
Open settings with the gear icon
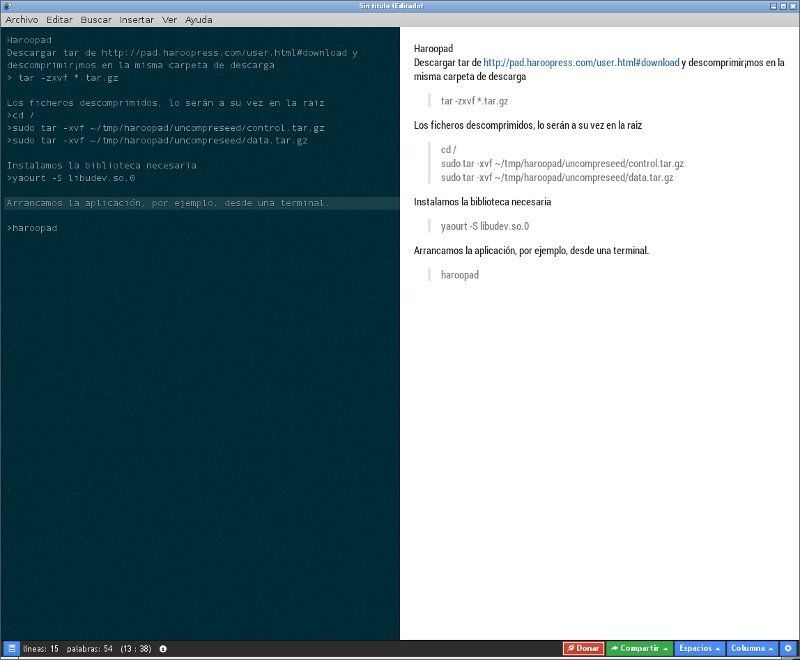[787, 648]
